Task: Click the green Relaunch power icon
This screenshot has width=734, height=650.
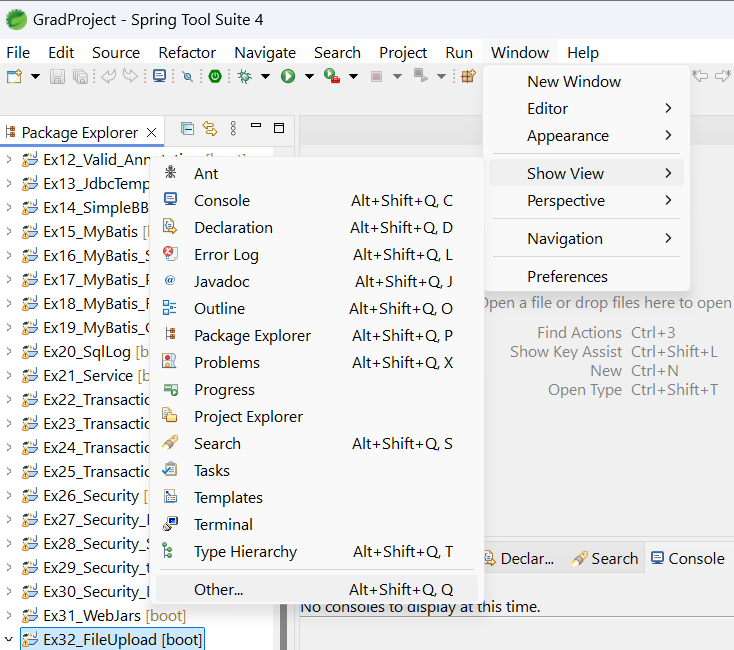Action: [215, 76]
